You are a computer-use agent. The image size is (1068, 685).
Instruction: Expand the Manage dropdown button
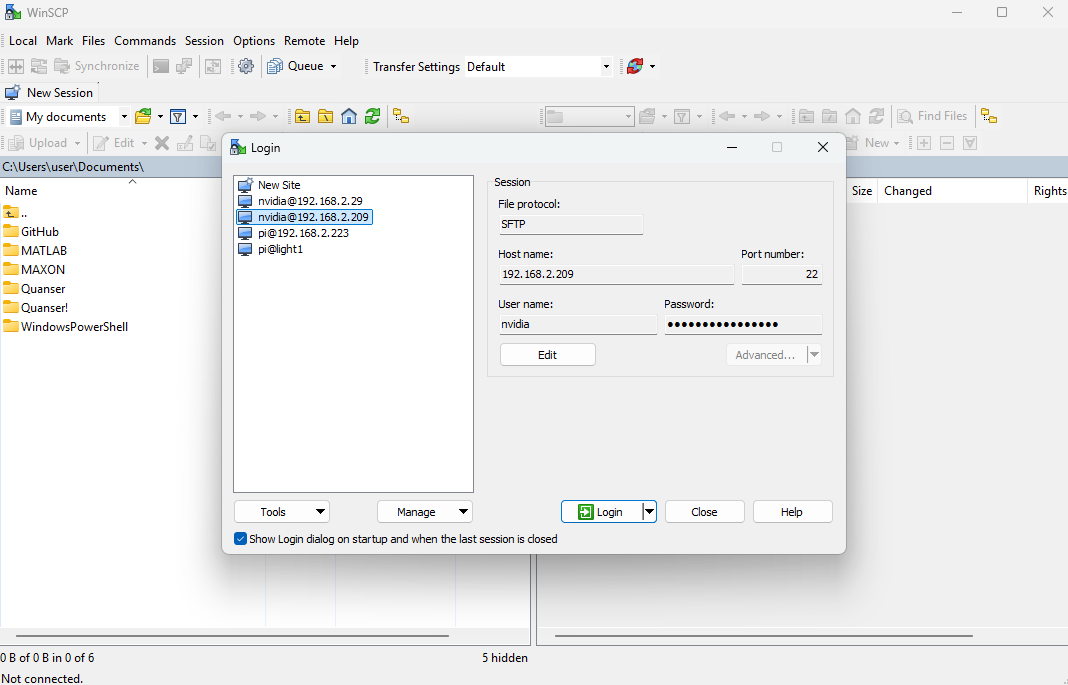(x=425, y=512)
